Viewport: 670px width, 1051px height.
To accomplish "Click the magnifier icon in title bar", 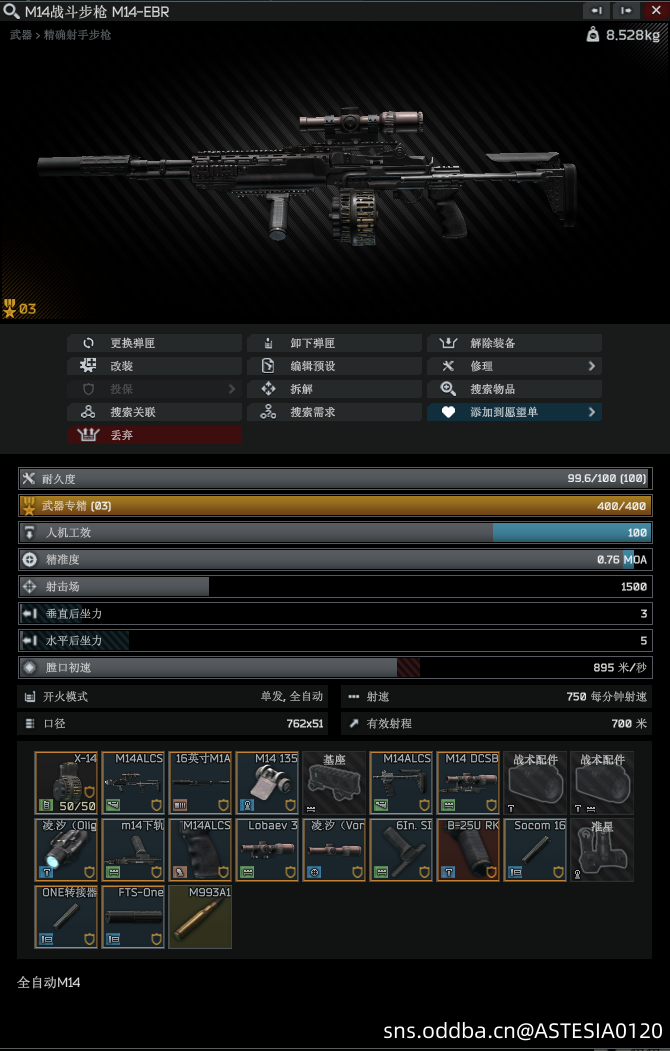I will [x=11, y=11].
